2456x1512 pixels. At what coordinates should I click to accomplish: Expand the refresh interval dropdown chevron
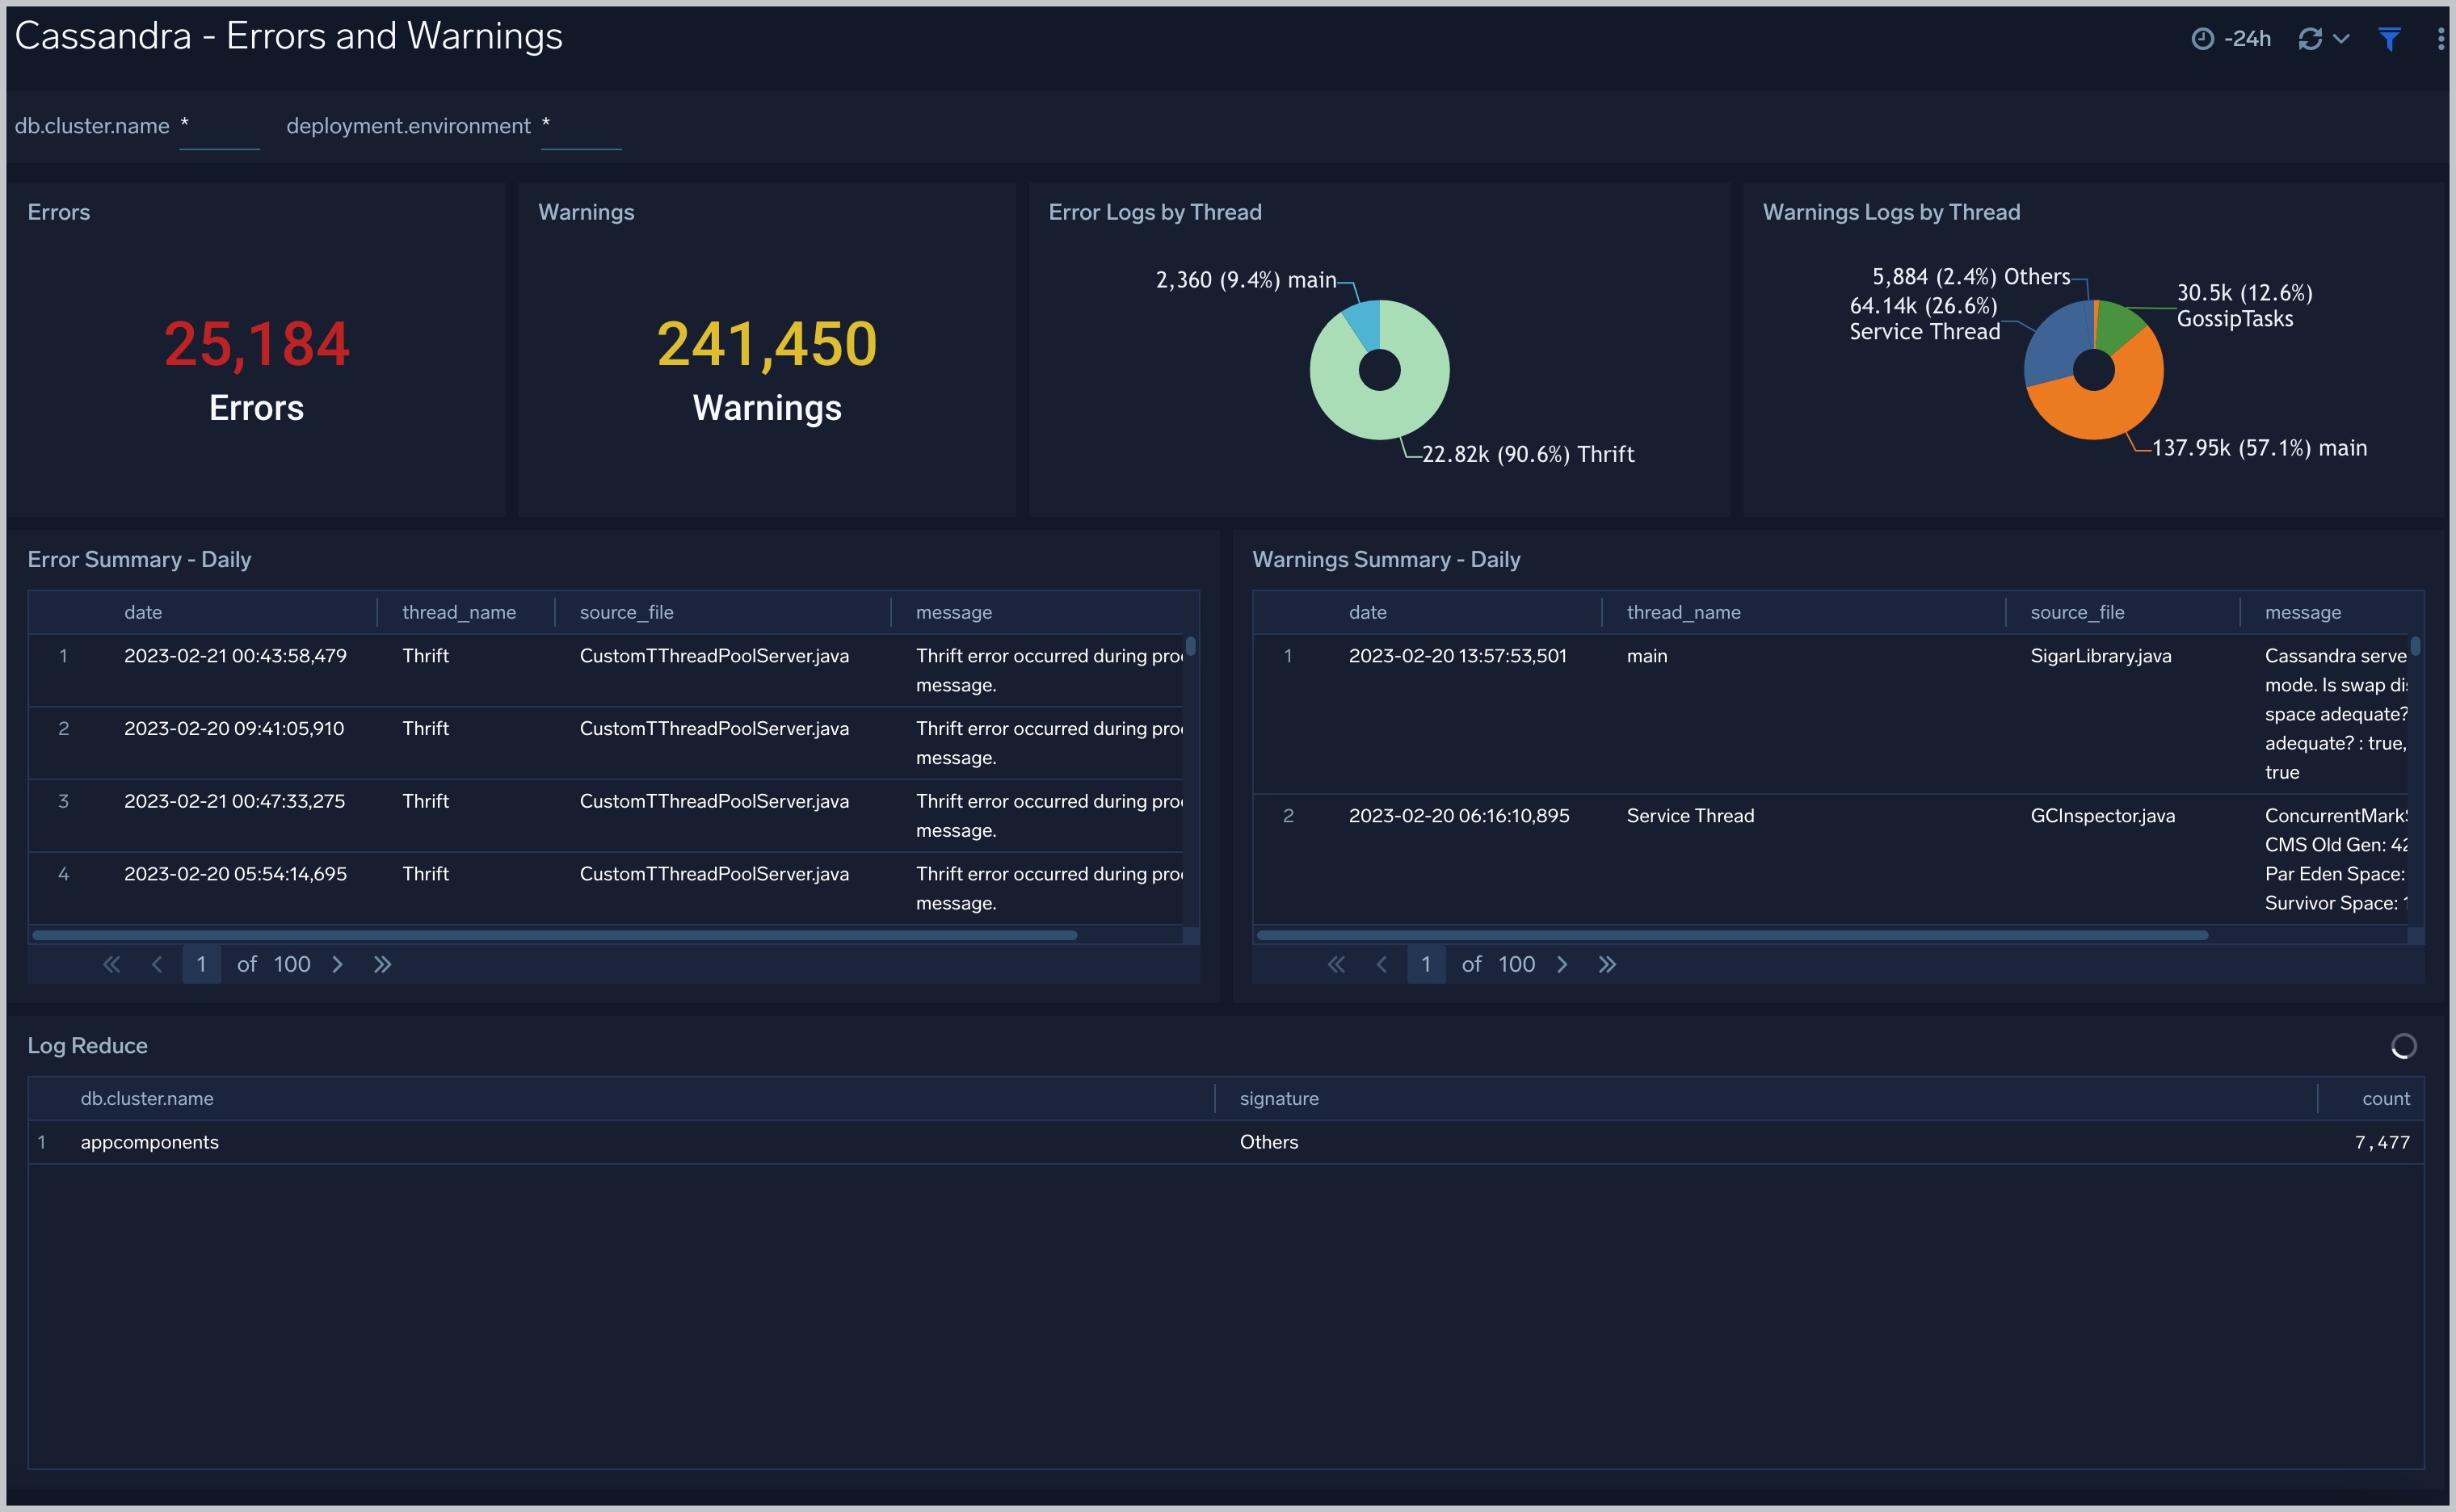[x=2341, y=39]
